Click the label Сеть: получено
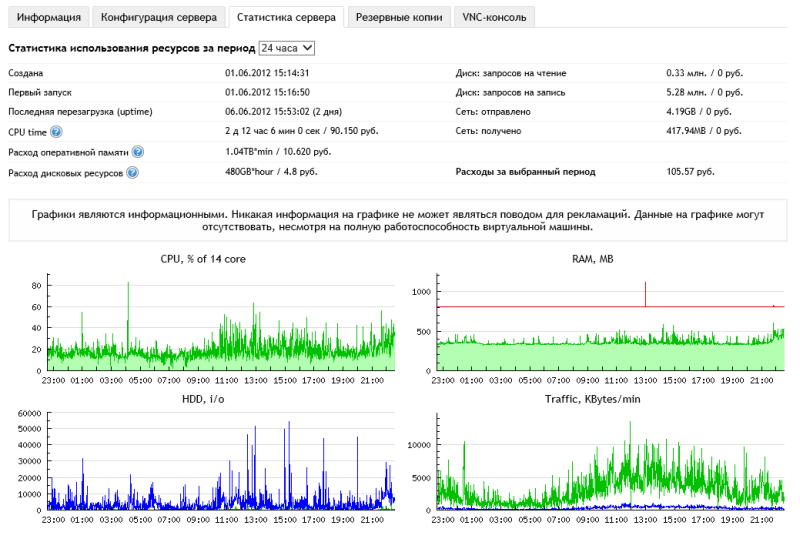Viewport: 800px width, 535px height. tap(488, 131)
